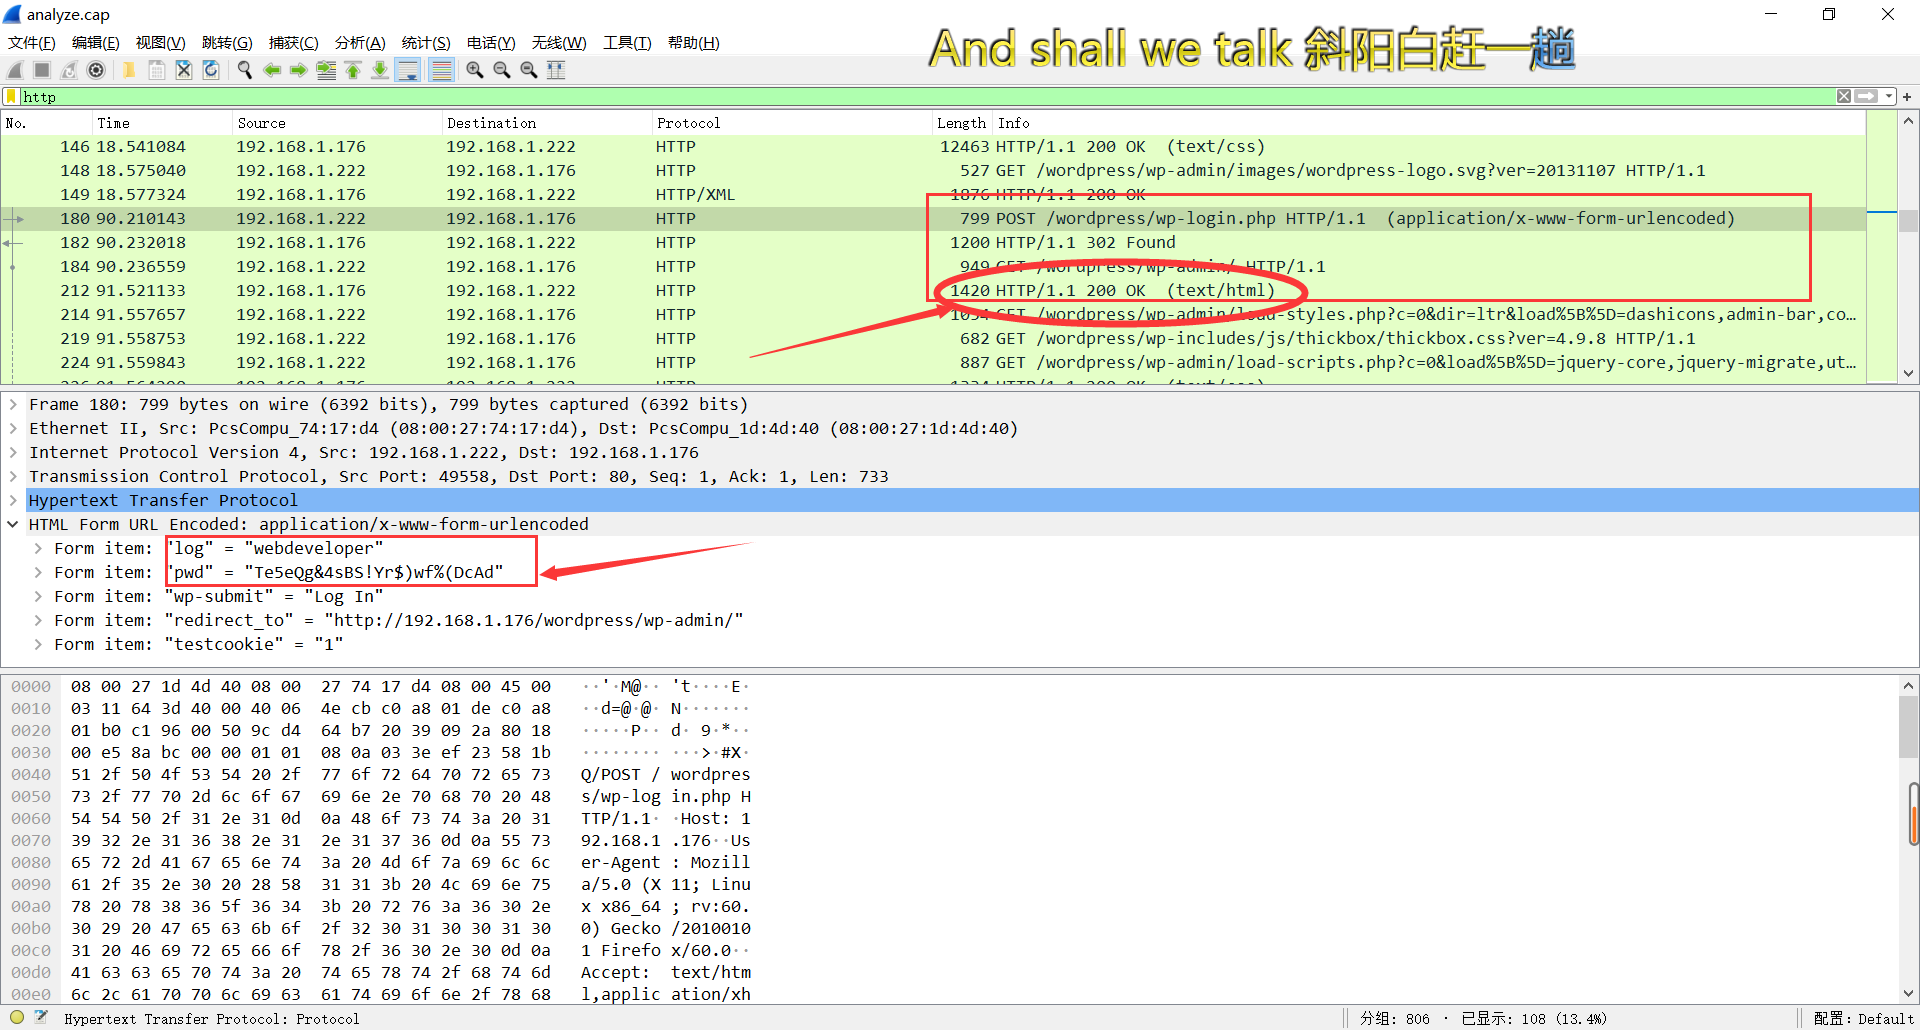Start capturing packets with shark fin icon
Image resolution: width=1920 pixels, height=1030 pixels.
point(15,70)
